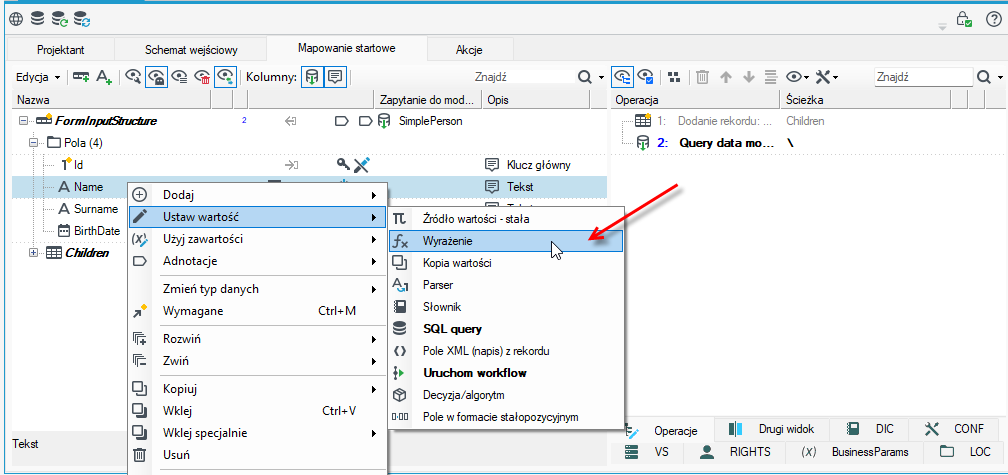Open the wrench tools dropdown
The width and height of the screenshot is (1008, 475).
(x=827, y=76)
